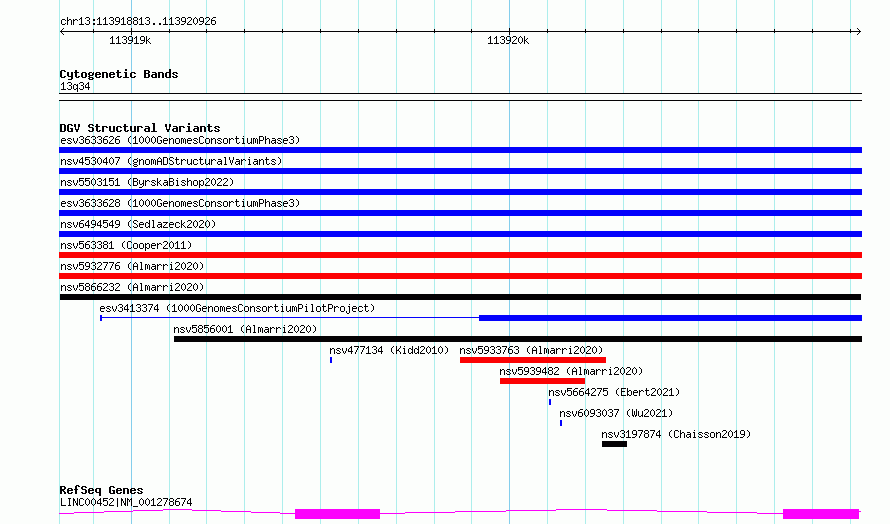The width and height of the screenshot is (890, 524).
Task: Click the blue bar under nsv5503151
Action: click(460, 192)
